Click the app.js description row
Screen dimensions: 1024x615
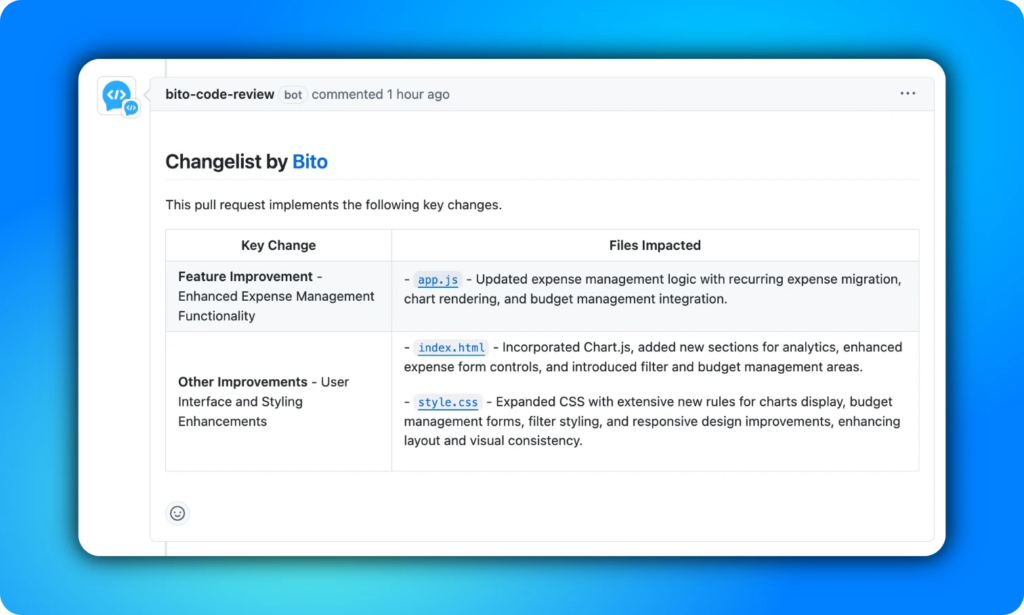(x=655, y=287)
